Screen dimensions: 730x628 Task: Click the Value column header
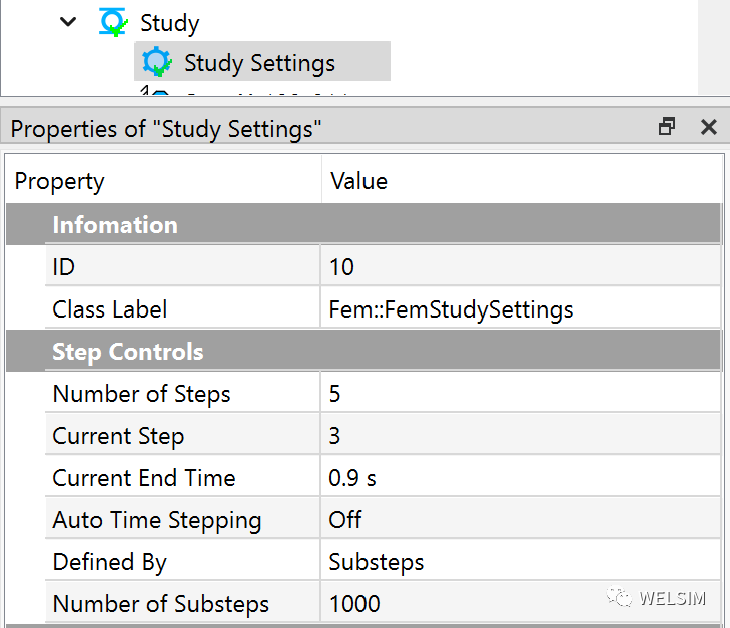tap(520, 181)
